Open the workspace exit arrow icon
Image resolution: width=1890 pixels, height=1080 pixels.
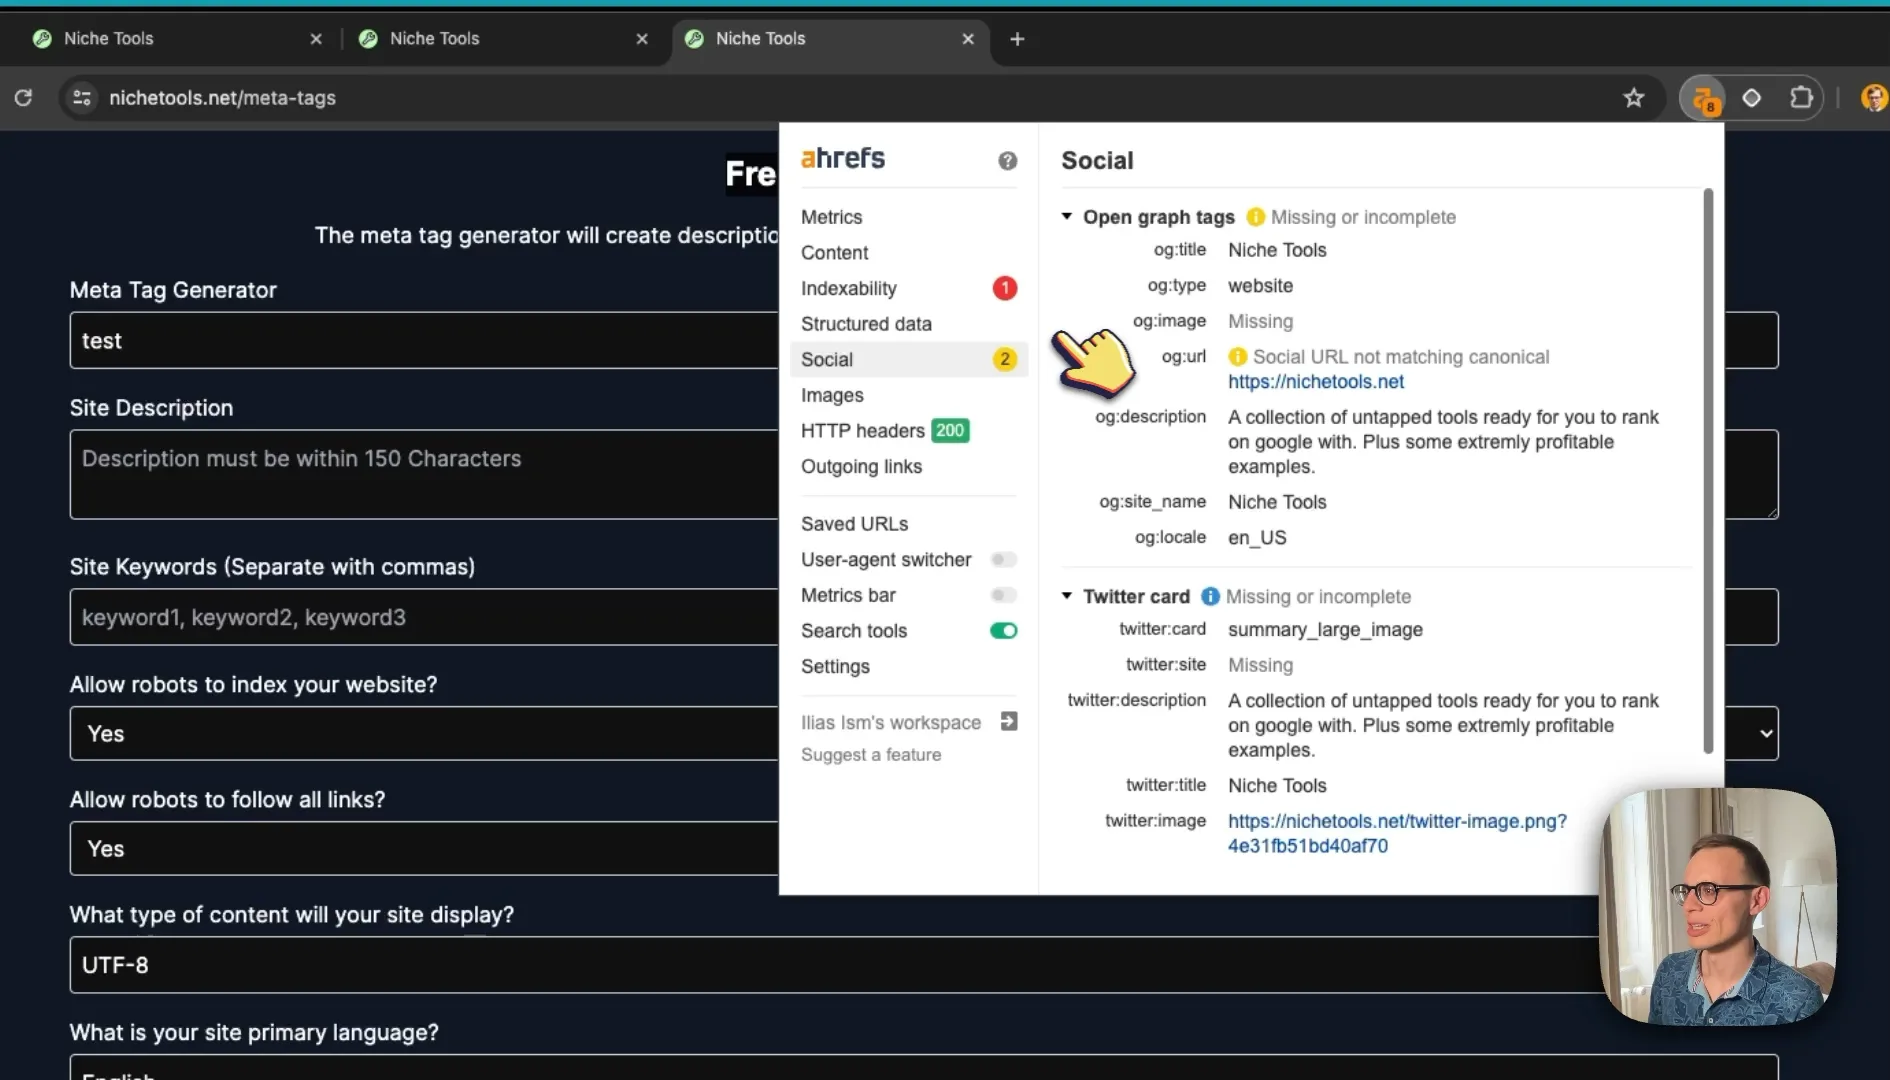pyautogui.click(x=1009, y=722)
